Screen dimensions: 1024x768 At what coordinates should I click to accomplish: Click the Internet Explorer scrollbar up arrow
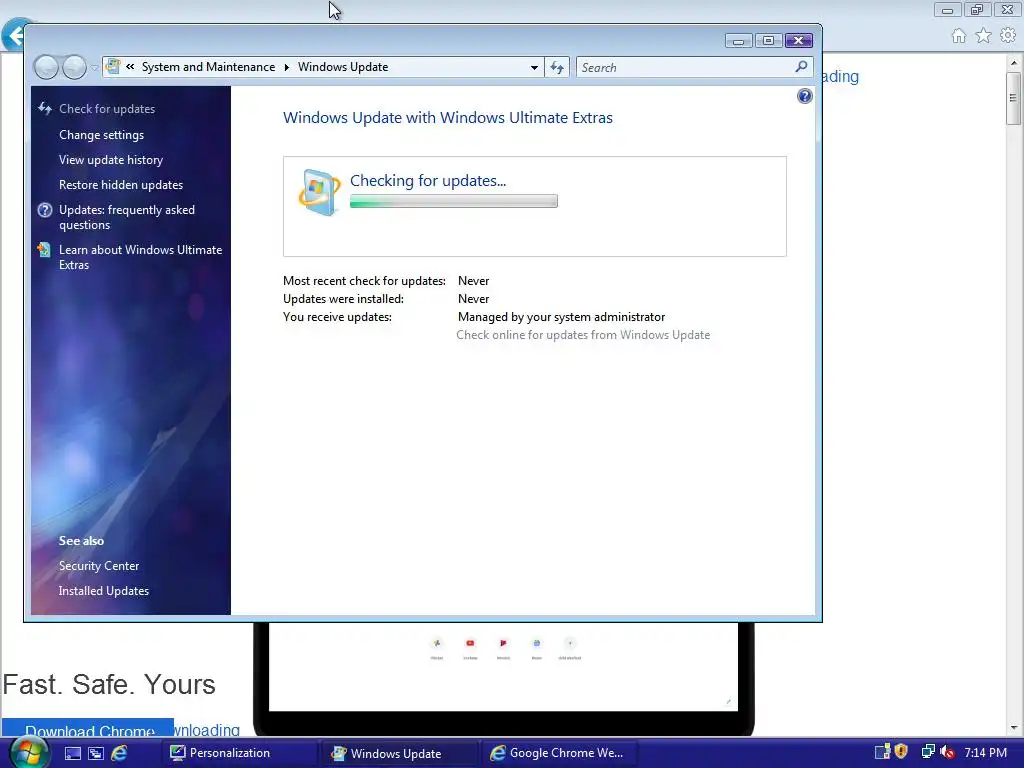click(x=1014, y=63)
